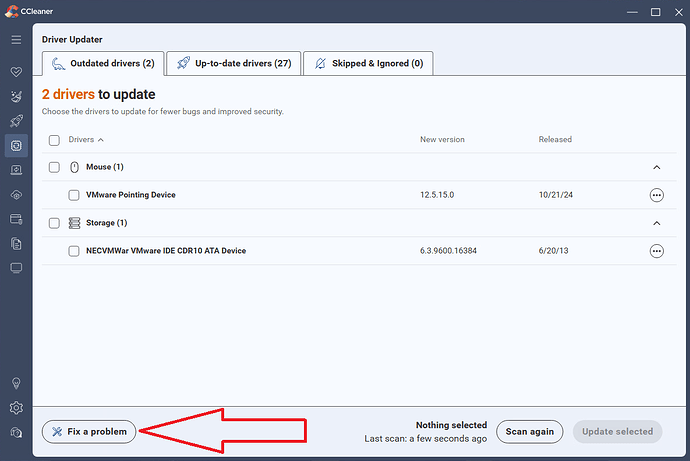Image resolution: width=690 pixels, height=461 pixels.
Task: Select the Storage (1) group checkbox
Action: 54,223
